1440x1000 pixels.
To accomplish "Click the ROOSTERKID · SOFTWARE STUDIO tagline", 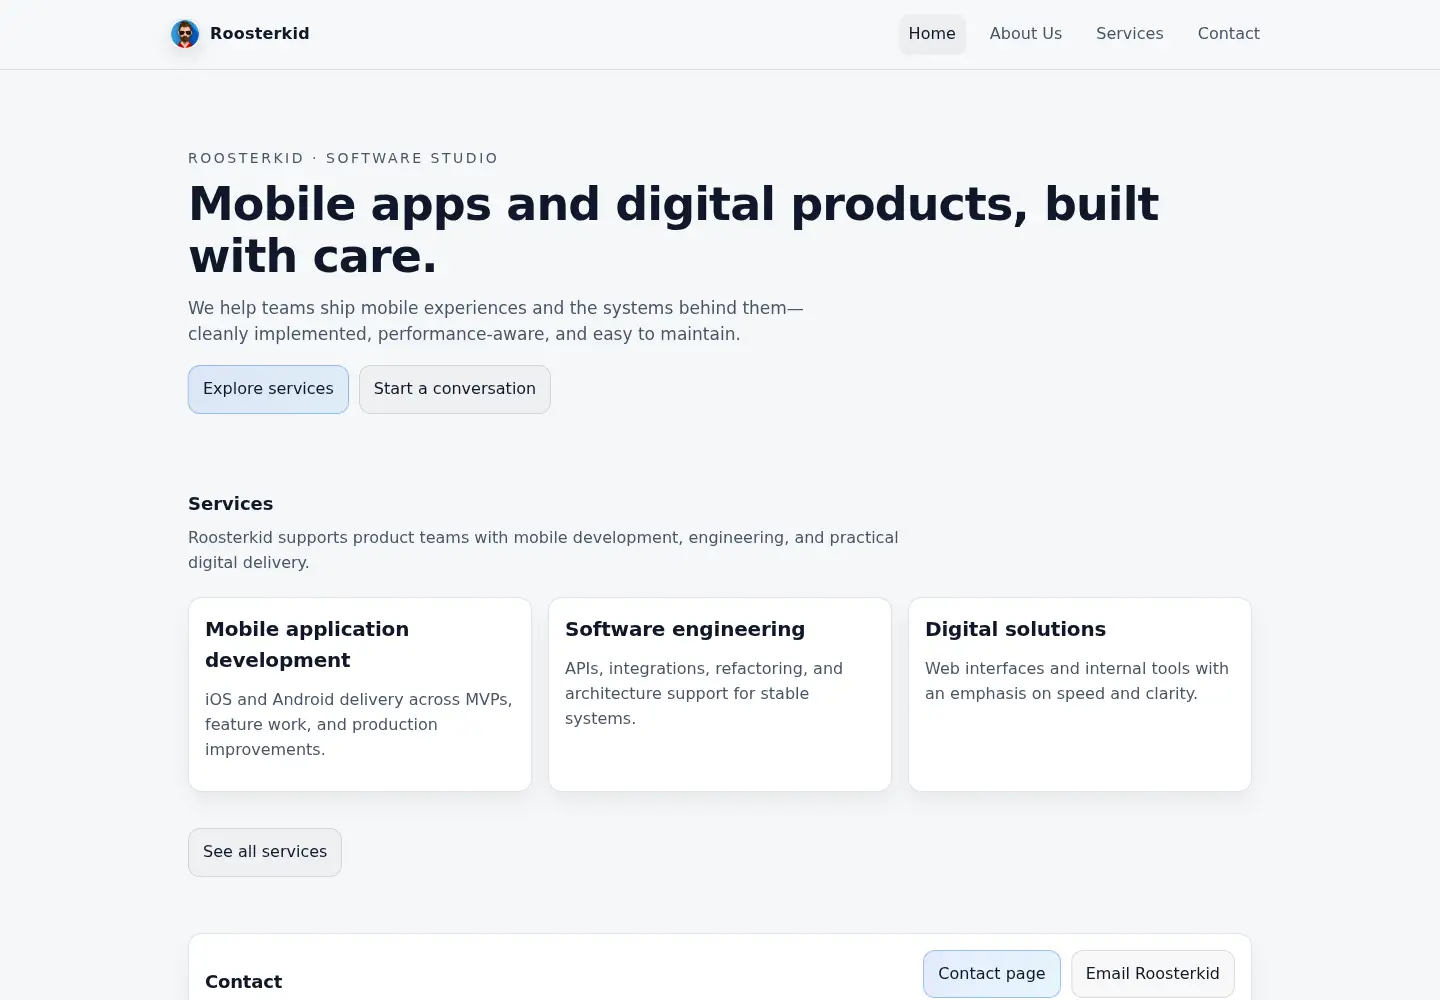I will pyautogui.click(x=343, y=158).
